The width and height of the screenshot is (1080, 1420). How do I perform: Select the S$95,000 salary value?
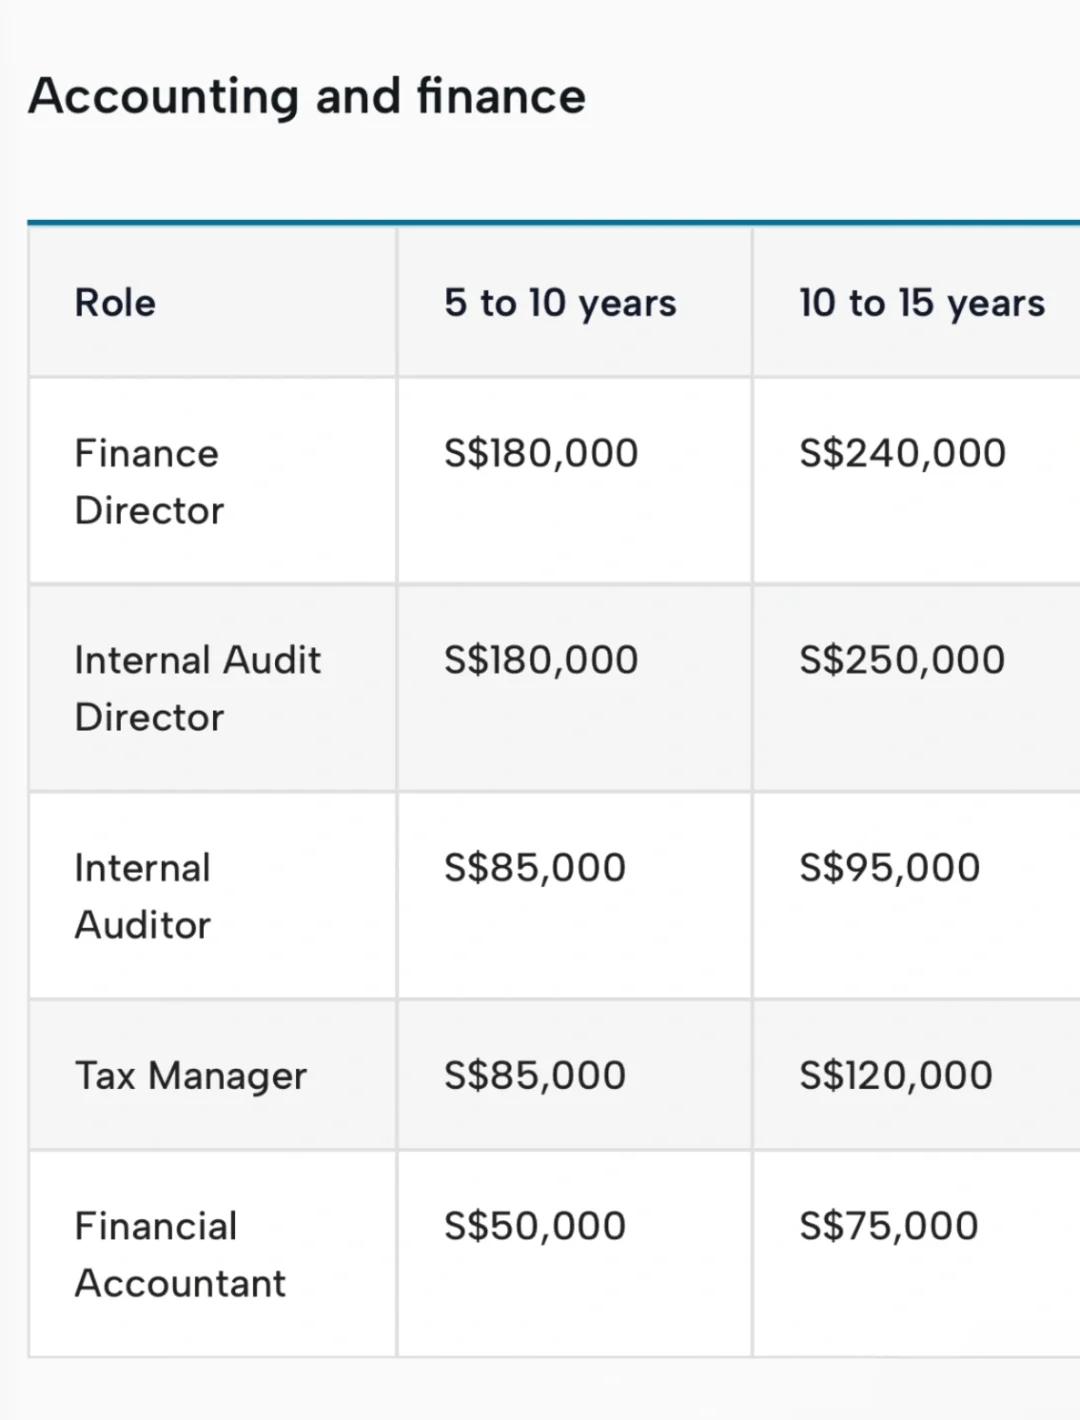tap(890, 868)
